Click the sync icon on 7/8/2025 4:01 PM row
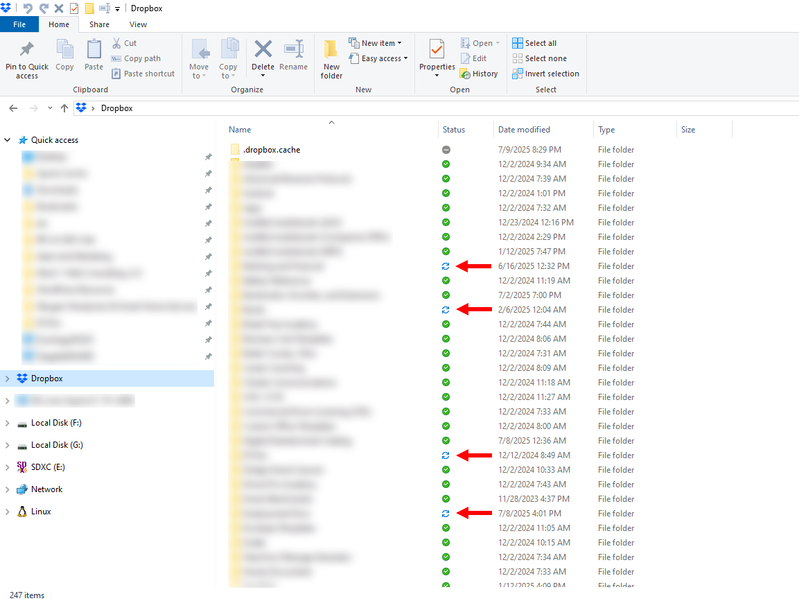This screenshot has height=599, width=799. 446,513
